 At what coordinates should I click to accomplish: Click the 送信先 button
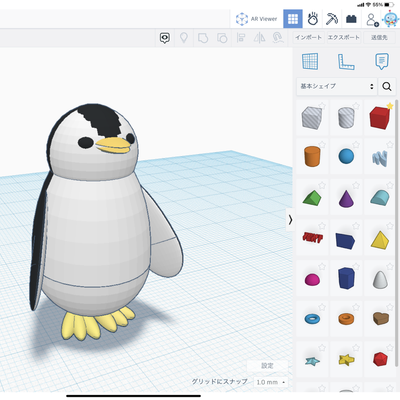click(379, 37)
